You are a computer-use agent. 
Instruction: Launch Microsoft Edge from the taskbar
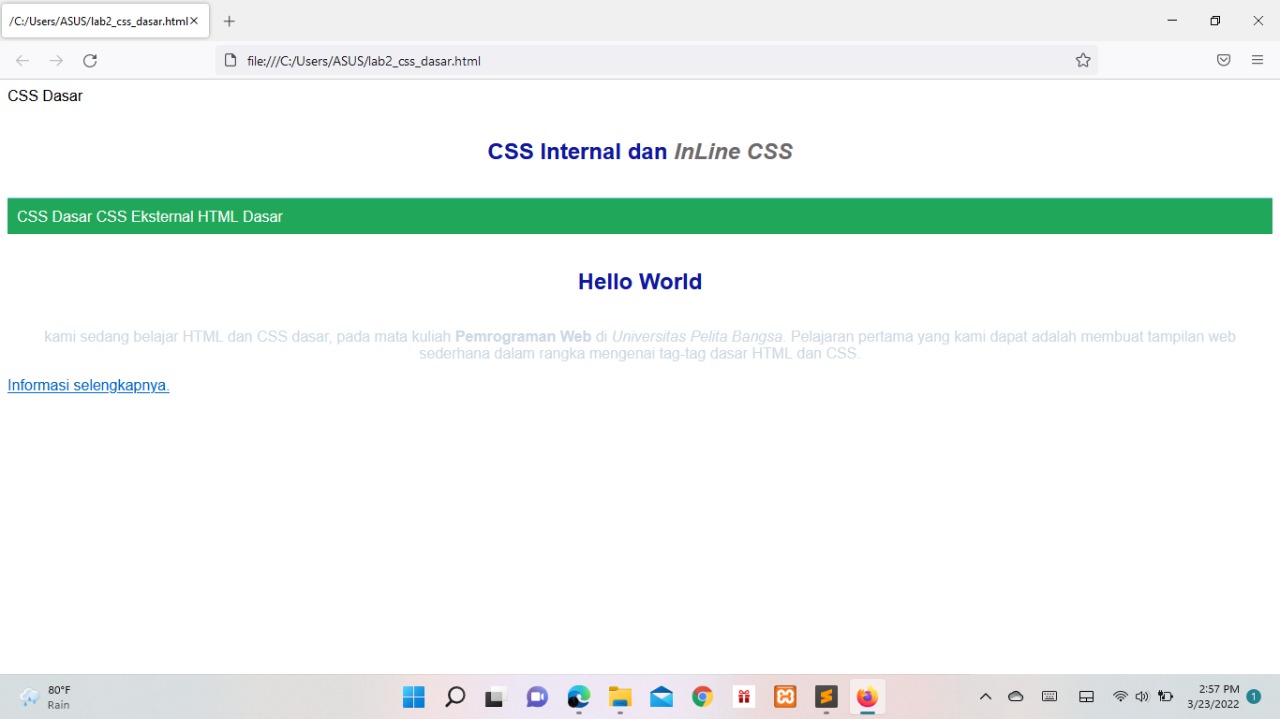[x=579, y=697]
